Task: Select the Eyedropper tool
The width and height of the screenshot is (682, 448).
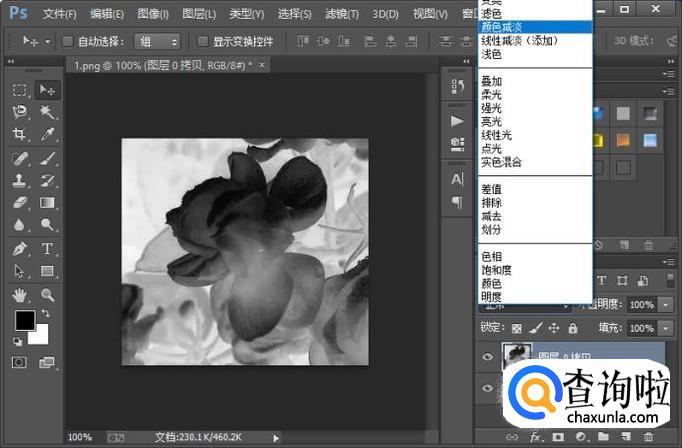Action: pyautogui.click(x=47, y=134)
